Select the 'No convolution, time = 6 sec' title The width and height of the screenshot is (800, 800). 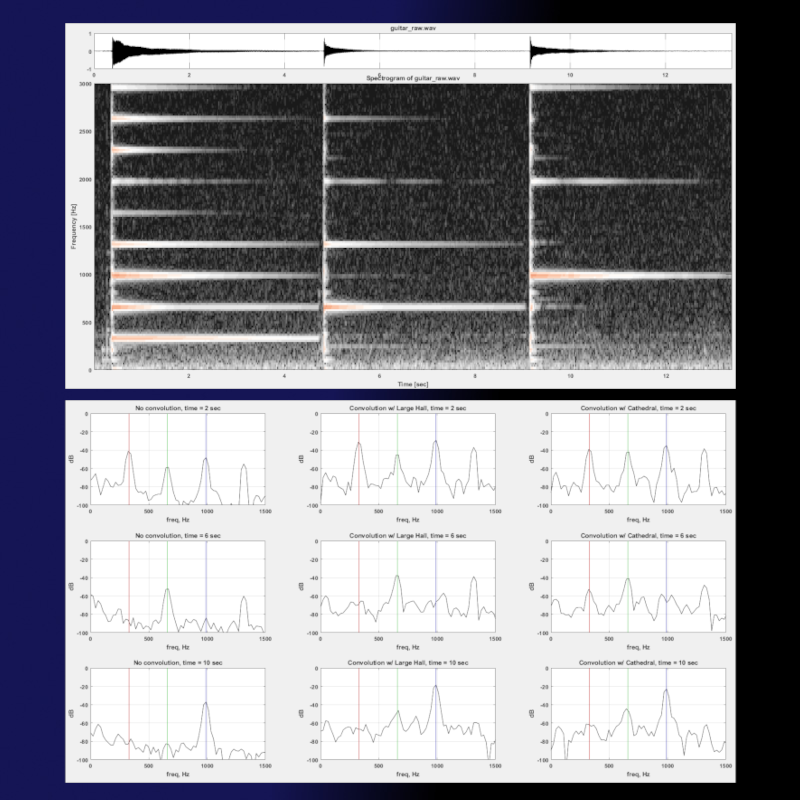(178, 536)
